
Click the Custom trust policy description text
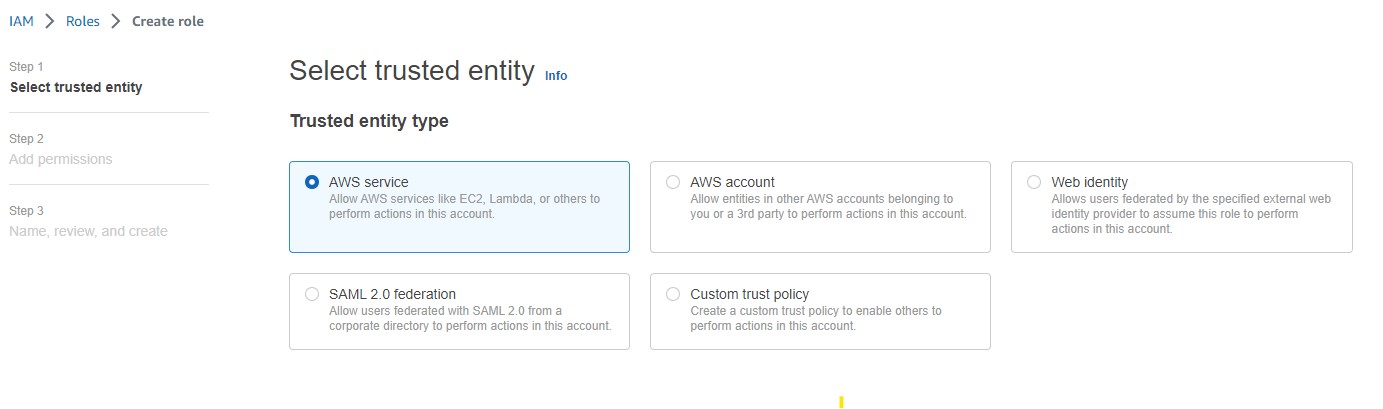pyautogui.click(x=815, y=318)
